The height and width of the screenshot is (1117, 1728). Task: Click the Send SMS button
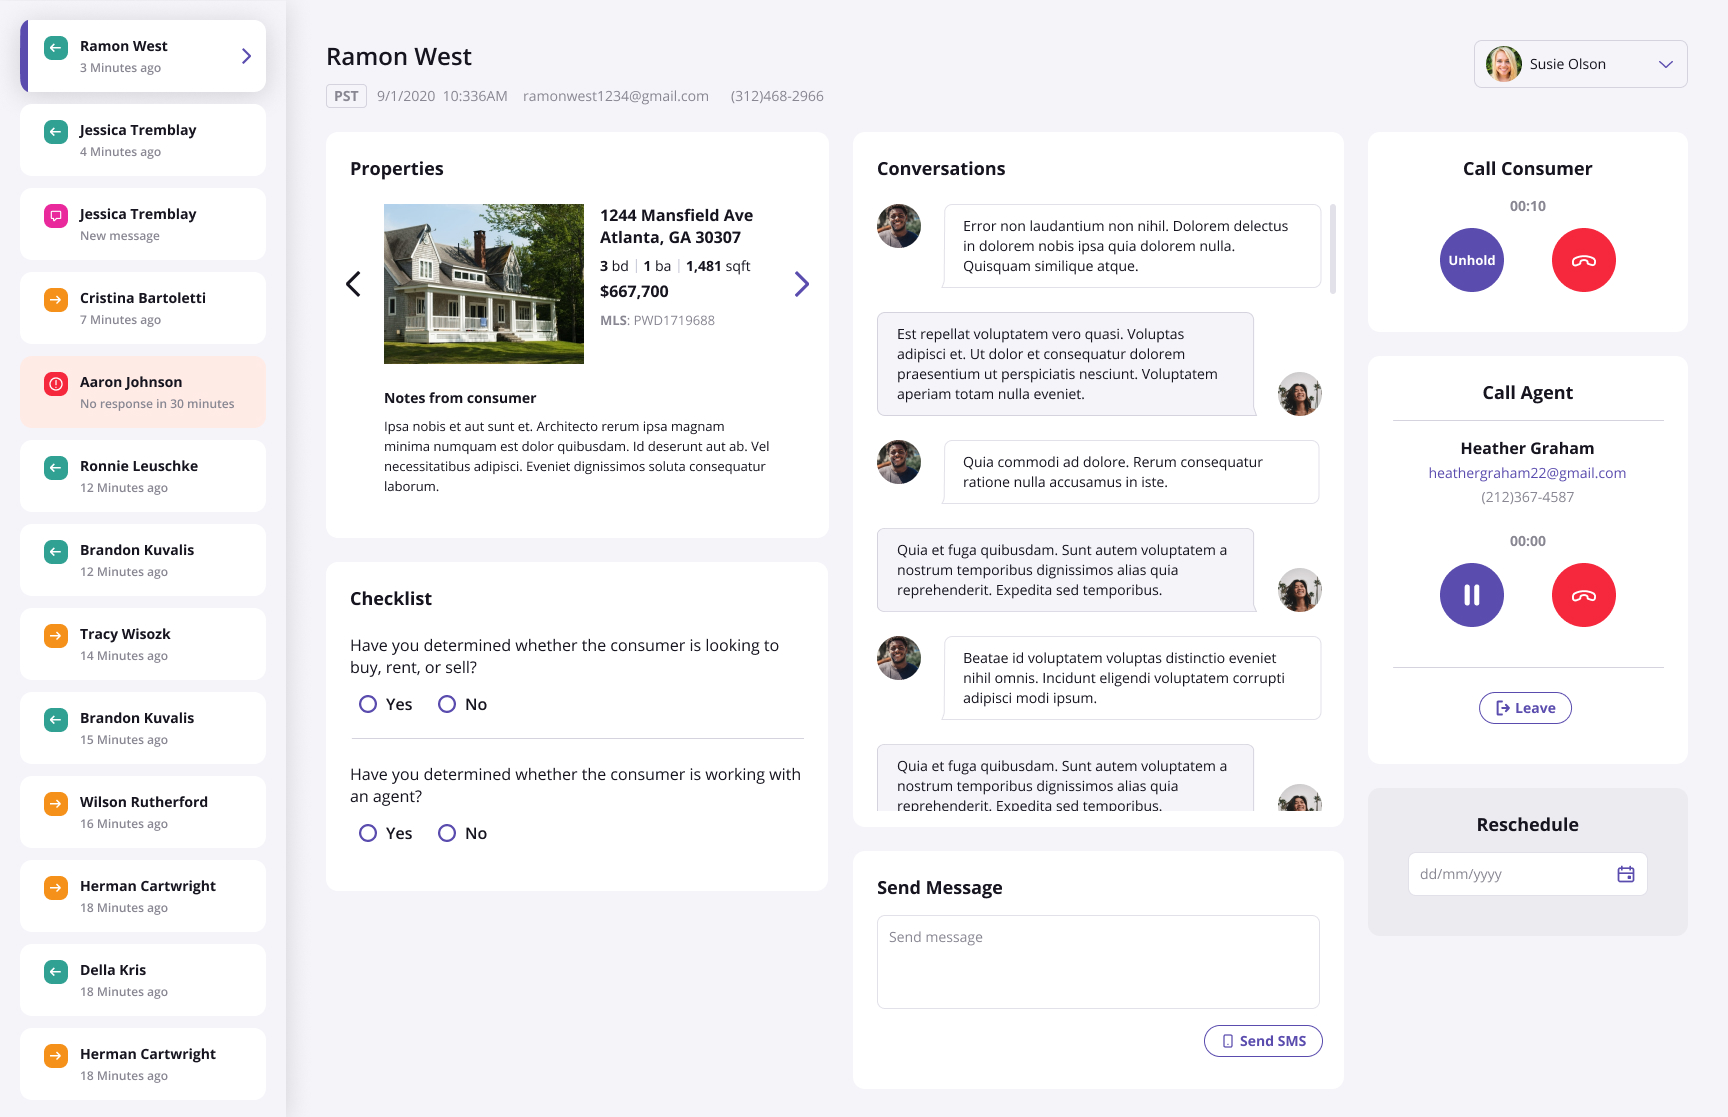click(x=1263, y=1041)
